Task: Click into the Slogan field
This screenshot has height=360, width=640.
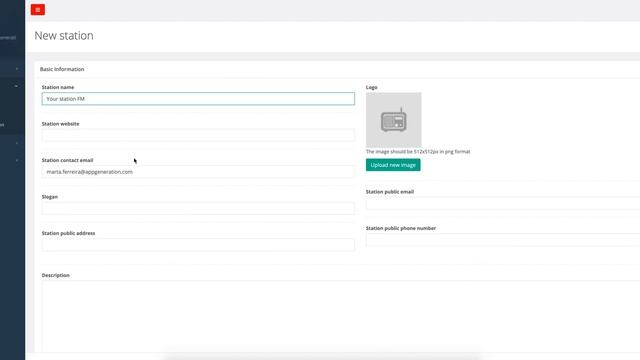Action: tap(198, 208)
